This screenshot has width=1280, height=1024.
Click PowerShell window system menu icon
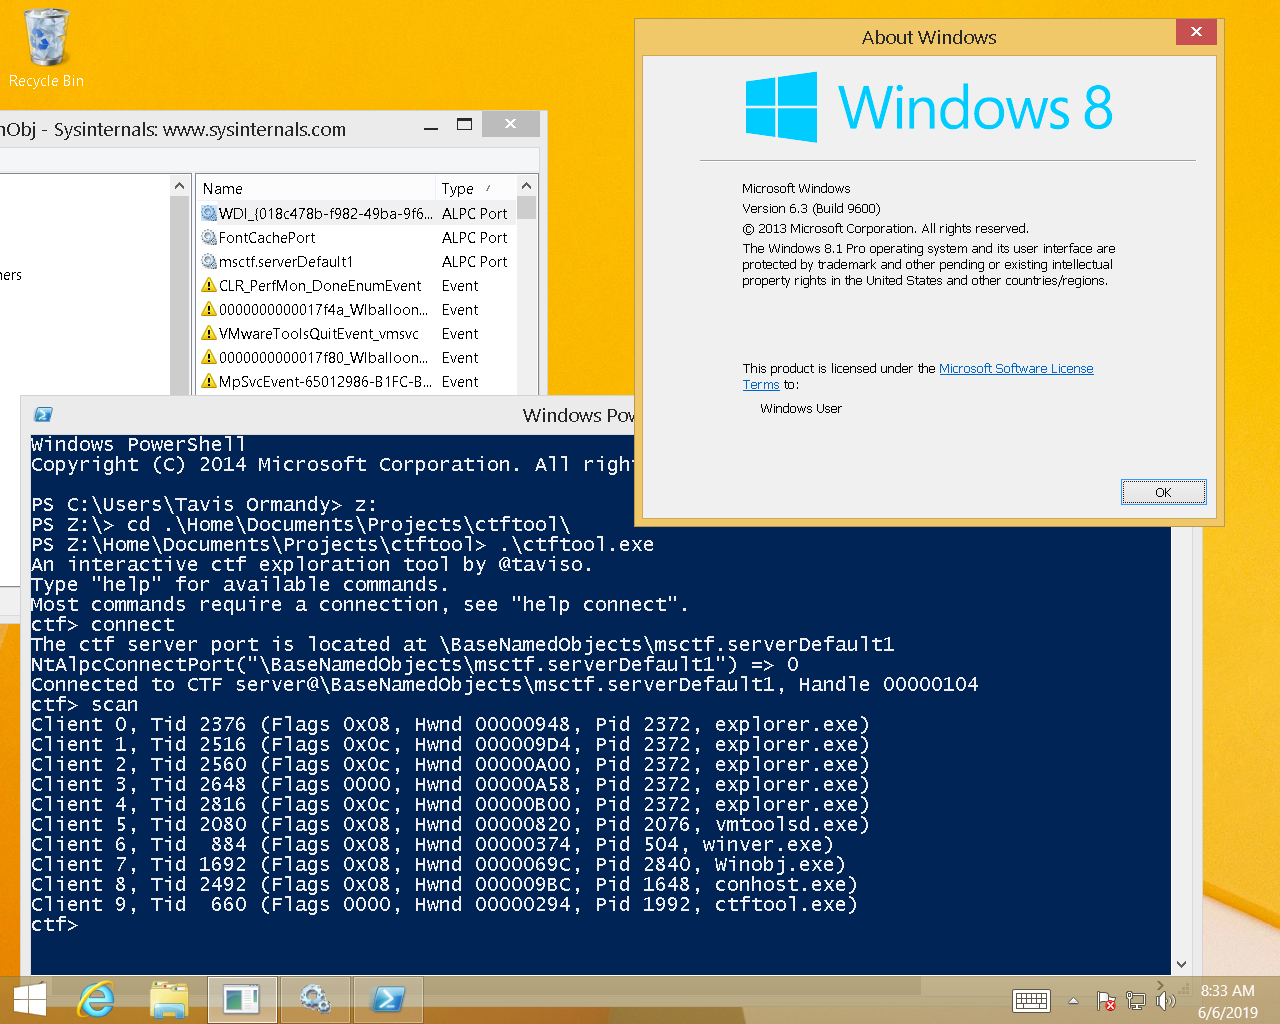pos(43,415)
